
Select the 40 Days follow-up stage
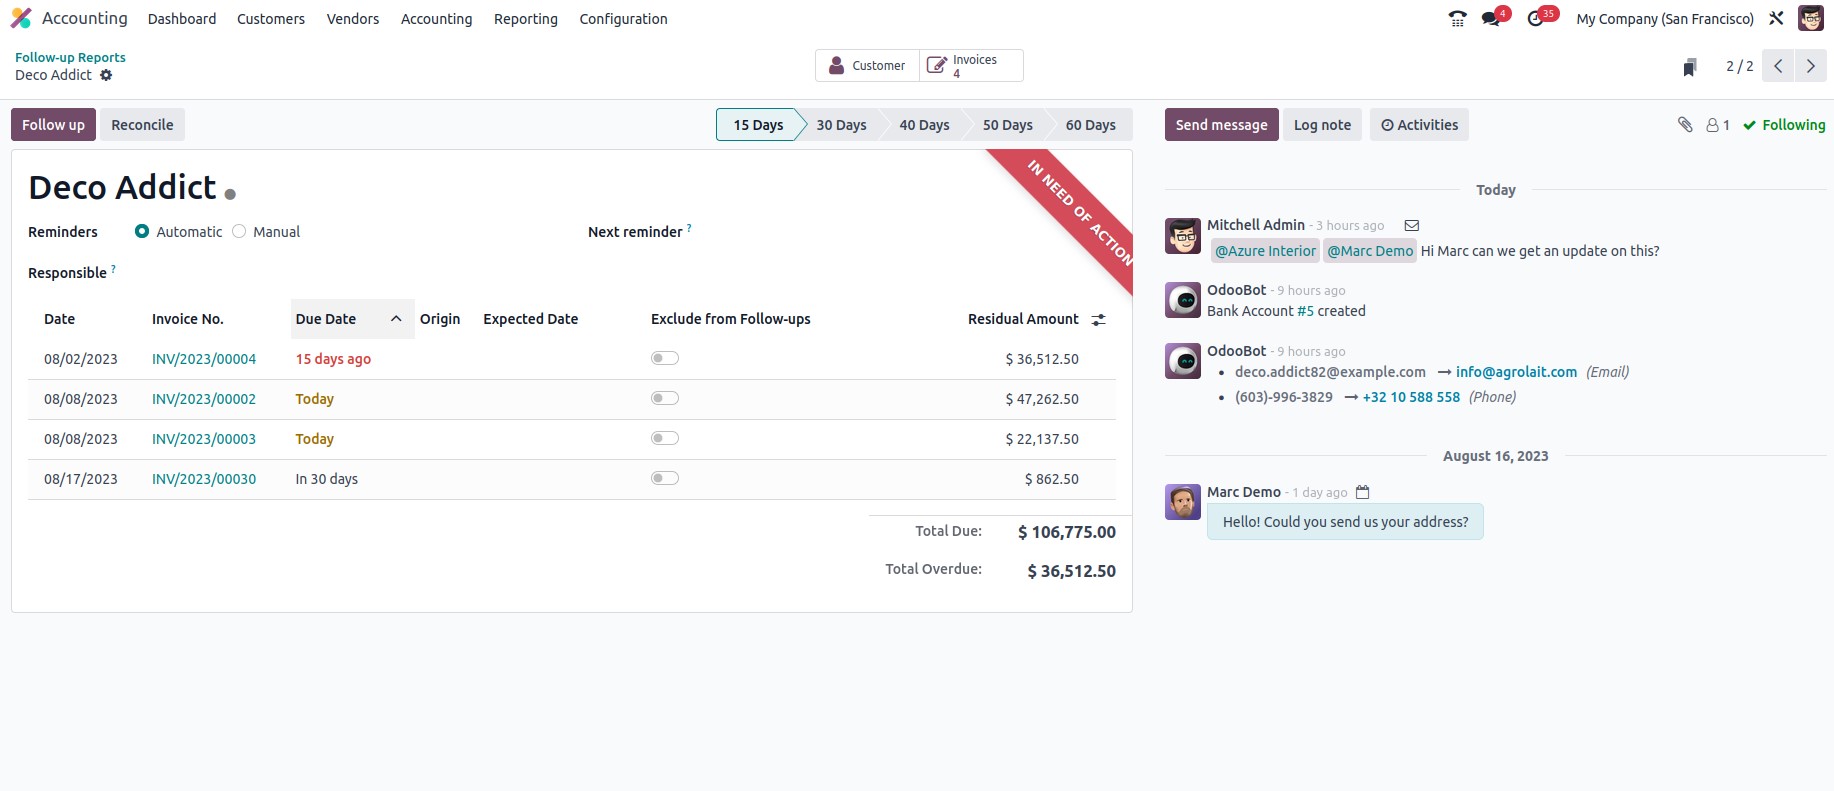tap(924, 125)
